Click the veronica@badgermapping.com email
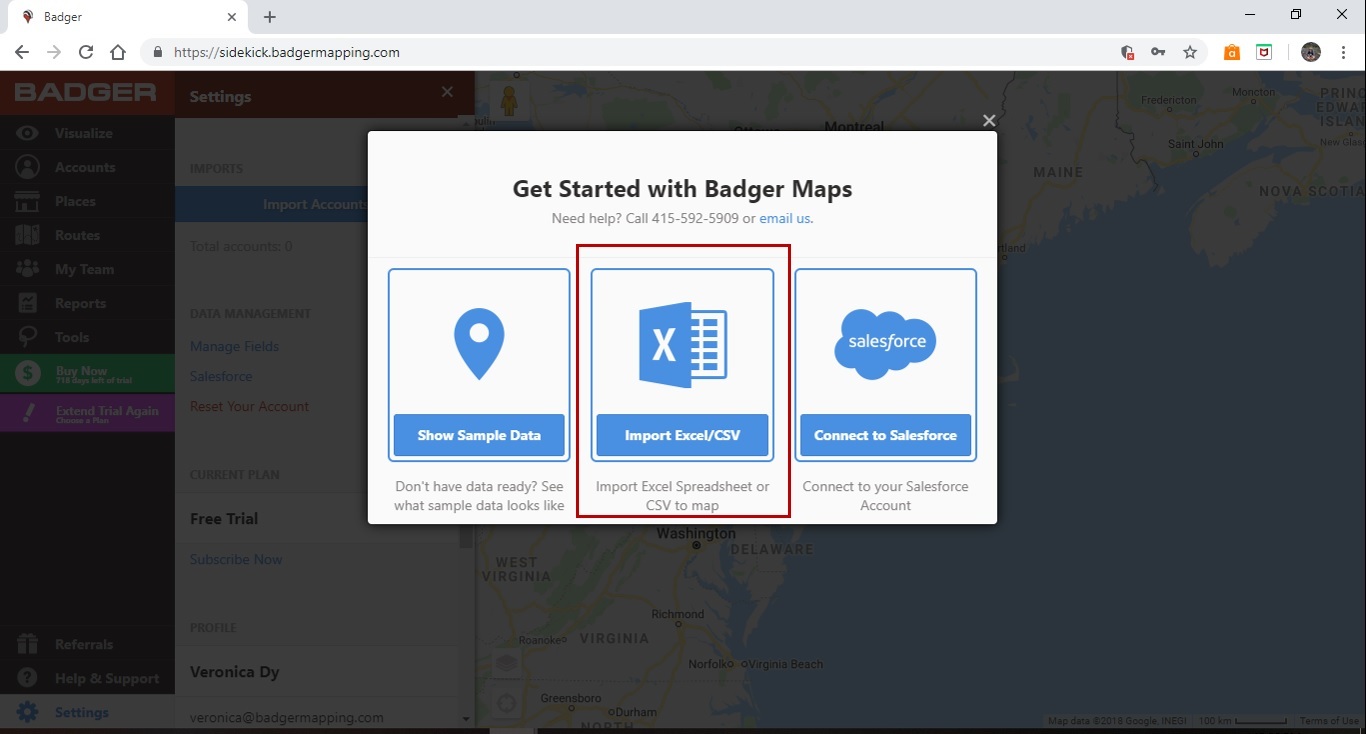 click(x=287, y=717)
